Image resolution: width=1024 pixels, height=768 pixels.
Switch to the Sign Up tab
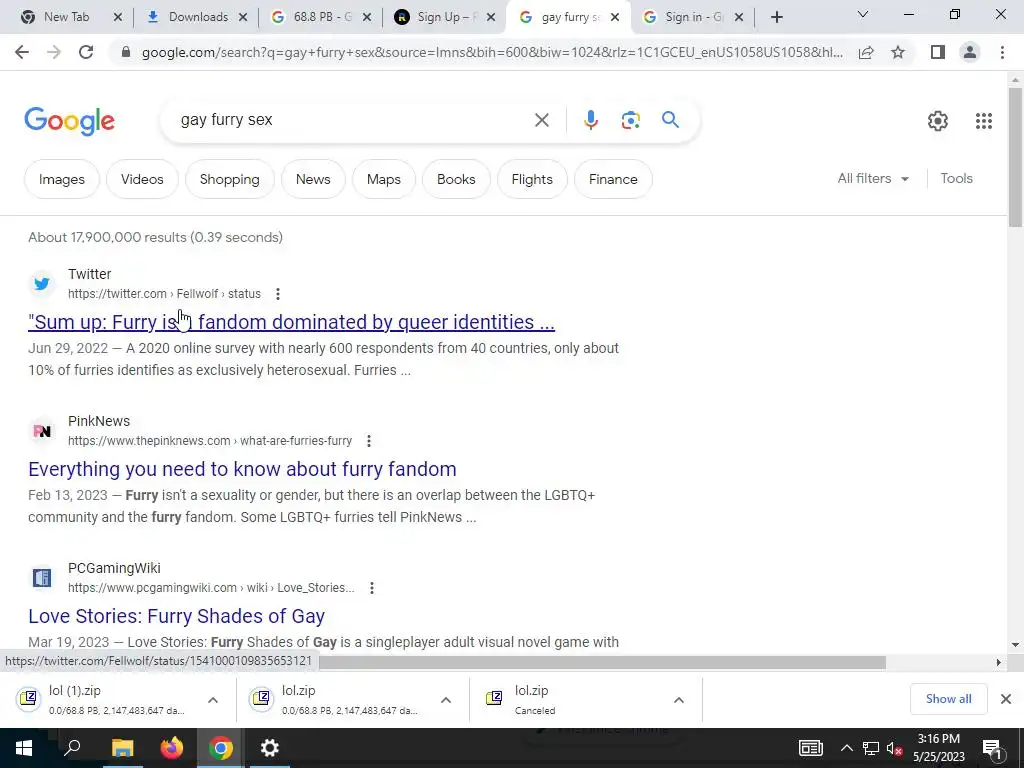(x=444, y=17)
